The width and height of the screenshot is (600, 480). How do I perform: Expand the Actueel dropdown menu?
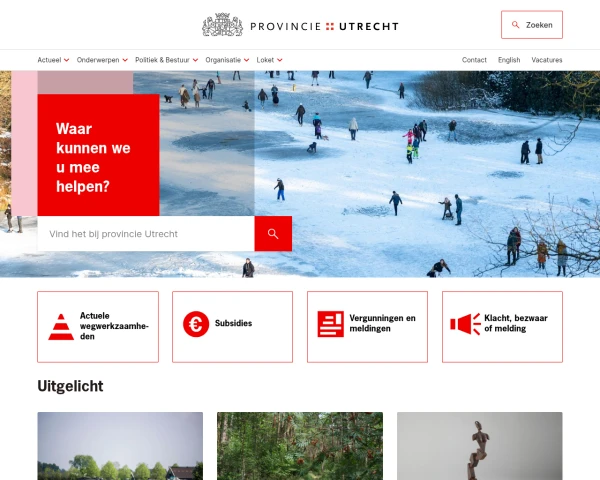click(53, 60)
